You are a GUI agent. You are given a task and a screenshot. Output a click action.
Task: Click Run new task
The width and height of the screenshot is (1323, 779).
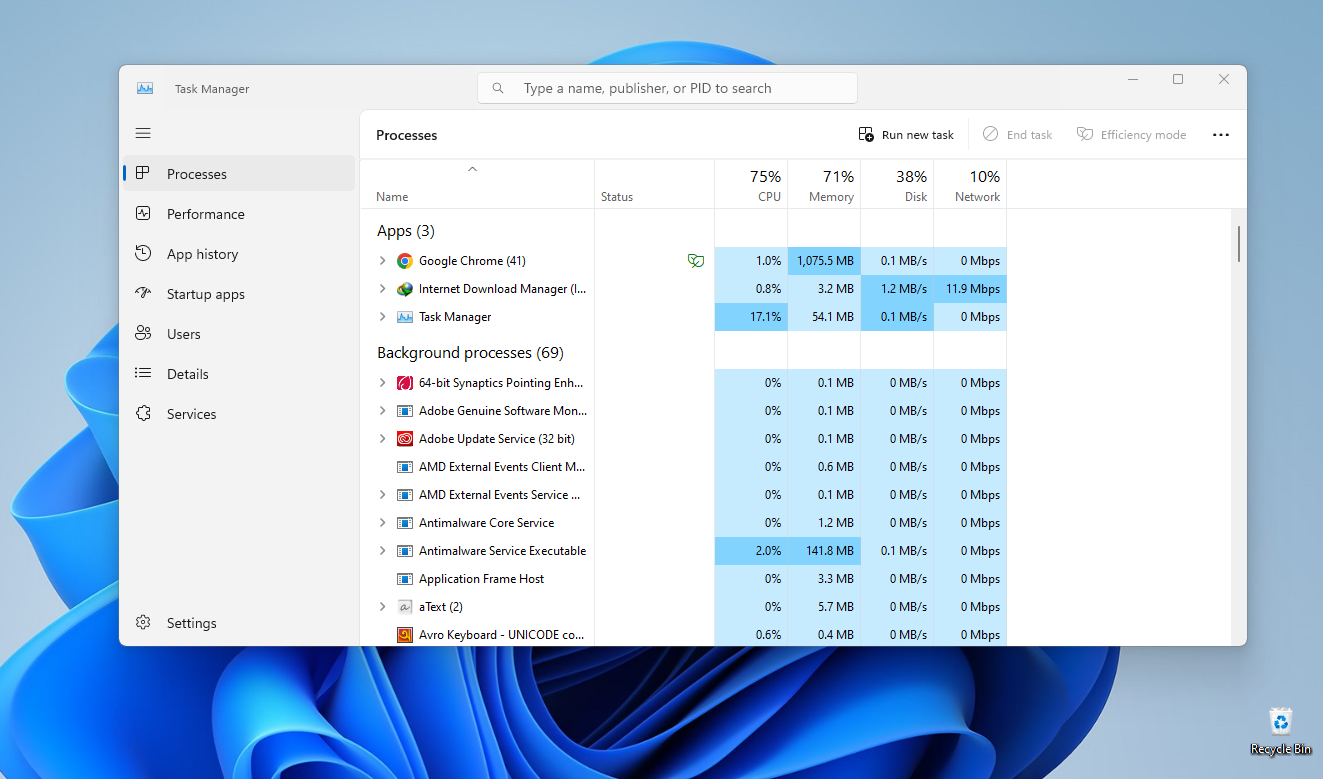pyautogui.click(x=906, y=135)
